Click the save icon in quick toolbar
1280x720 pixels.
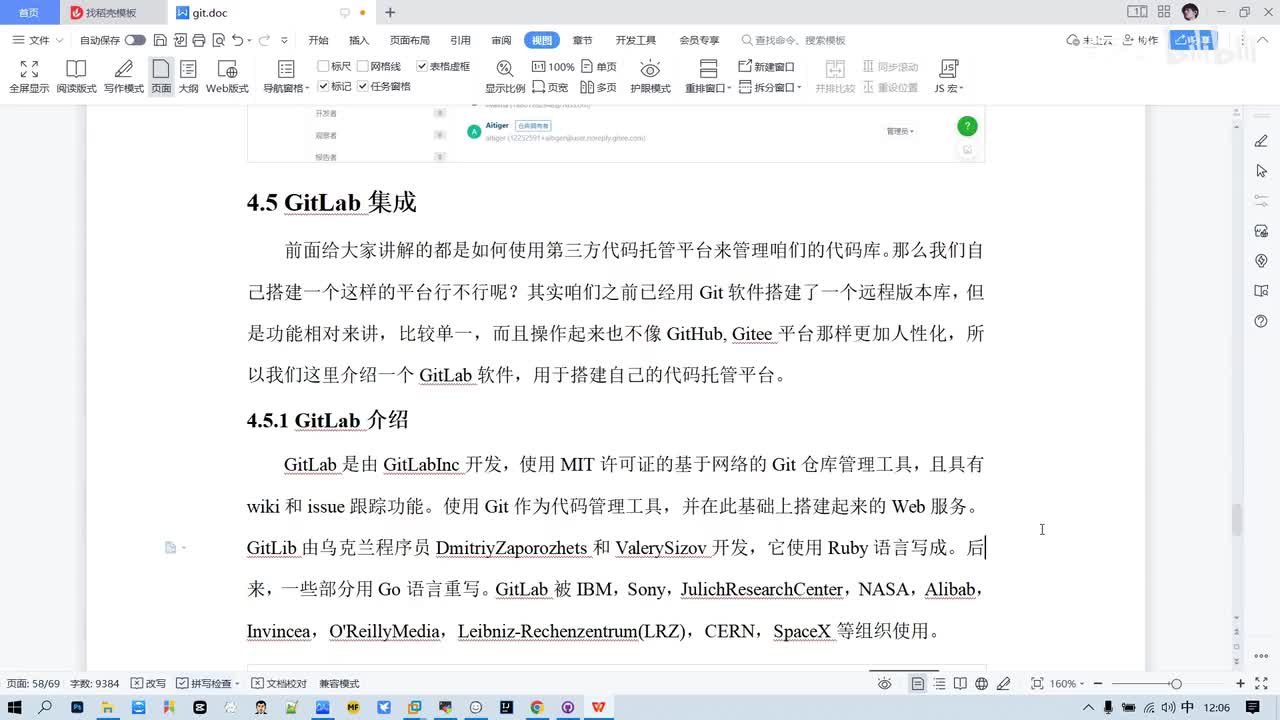point(161,40)
